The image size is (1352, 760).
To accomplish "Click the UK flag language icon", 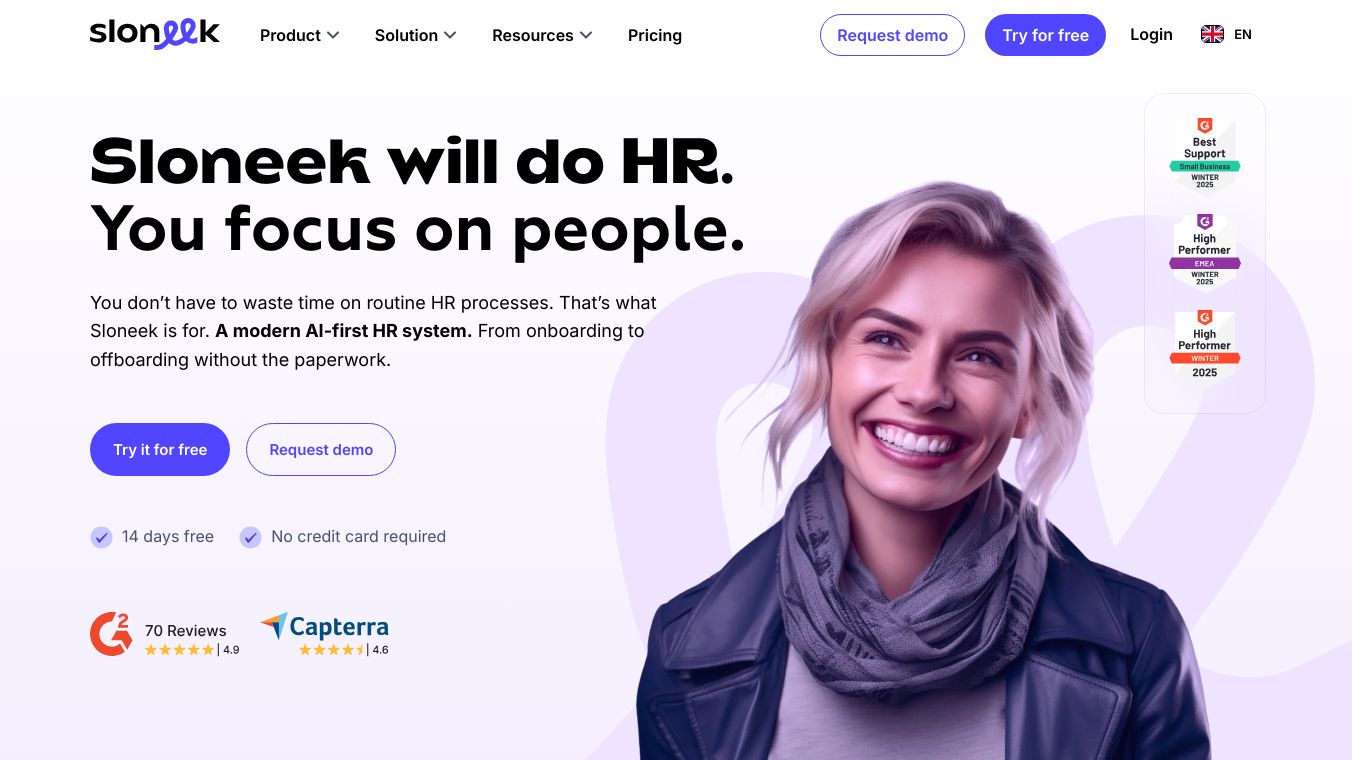I will [1212, 34].
